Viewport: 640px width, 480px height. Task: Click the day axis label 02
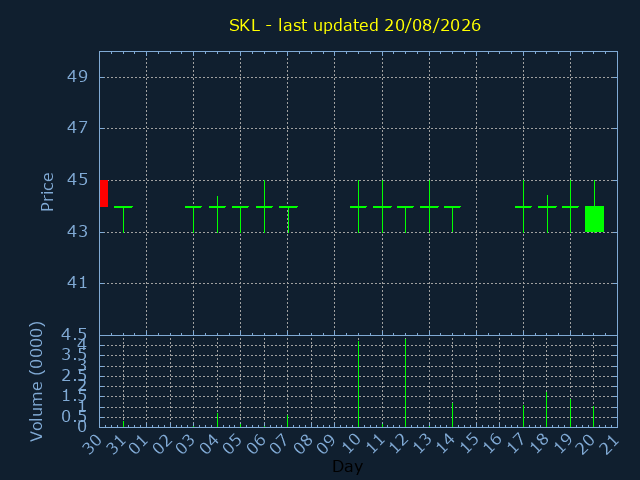pos(162,444)
